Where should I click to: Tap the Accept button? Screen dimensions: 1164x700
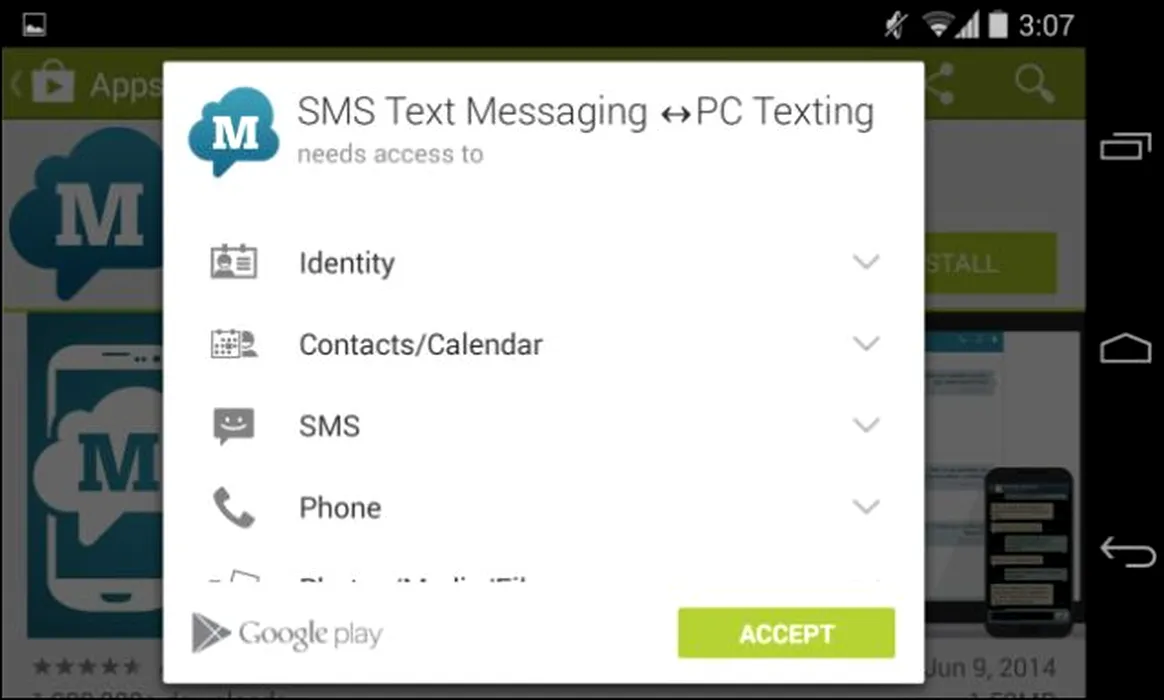786,633
